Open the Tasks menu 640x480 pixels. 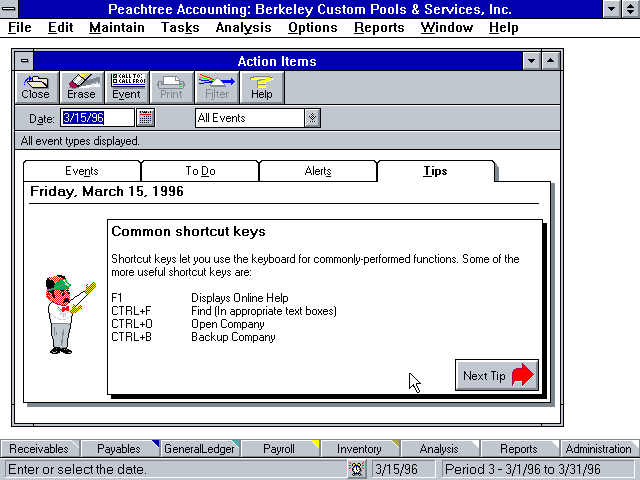point(180,27)
